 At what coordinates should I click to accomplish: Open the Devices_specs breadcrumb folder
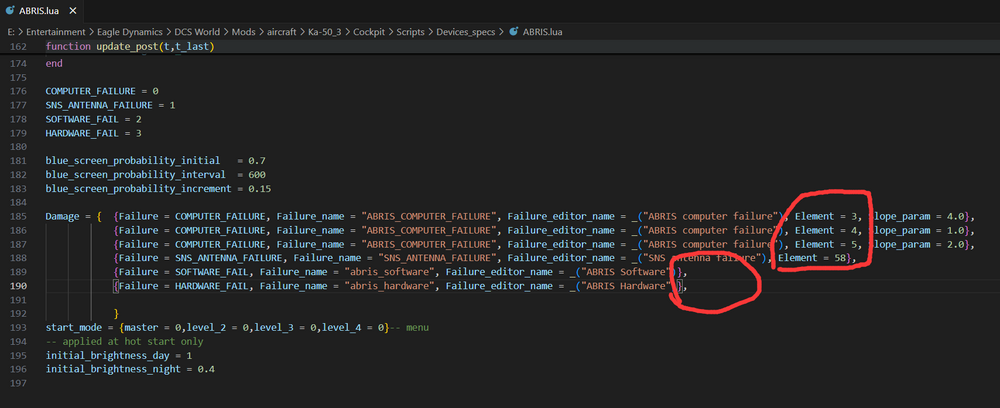tap(466, 32)
